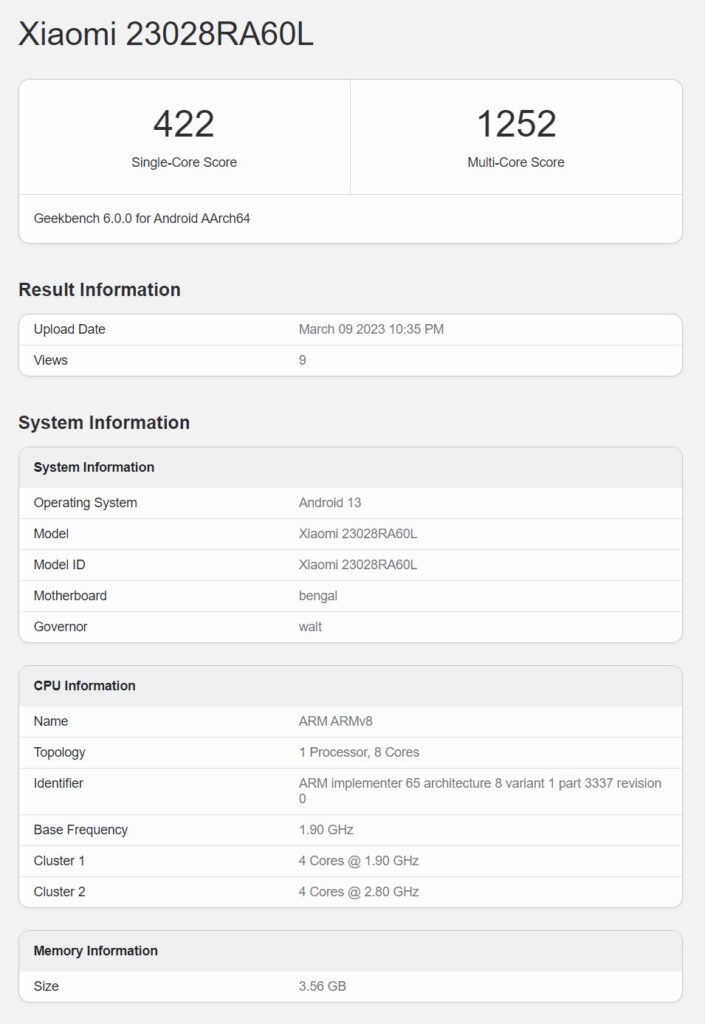Image resolution: width=705 pixels, height=1024 pixels.
Task: Select the views count 9
Action: tap(302, 360)
